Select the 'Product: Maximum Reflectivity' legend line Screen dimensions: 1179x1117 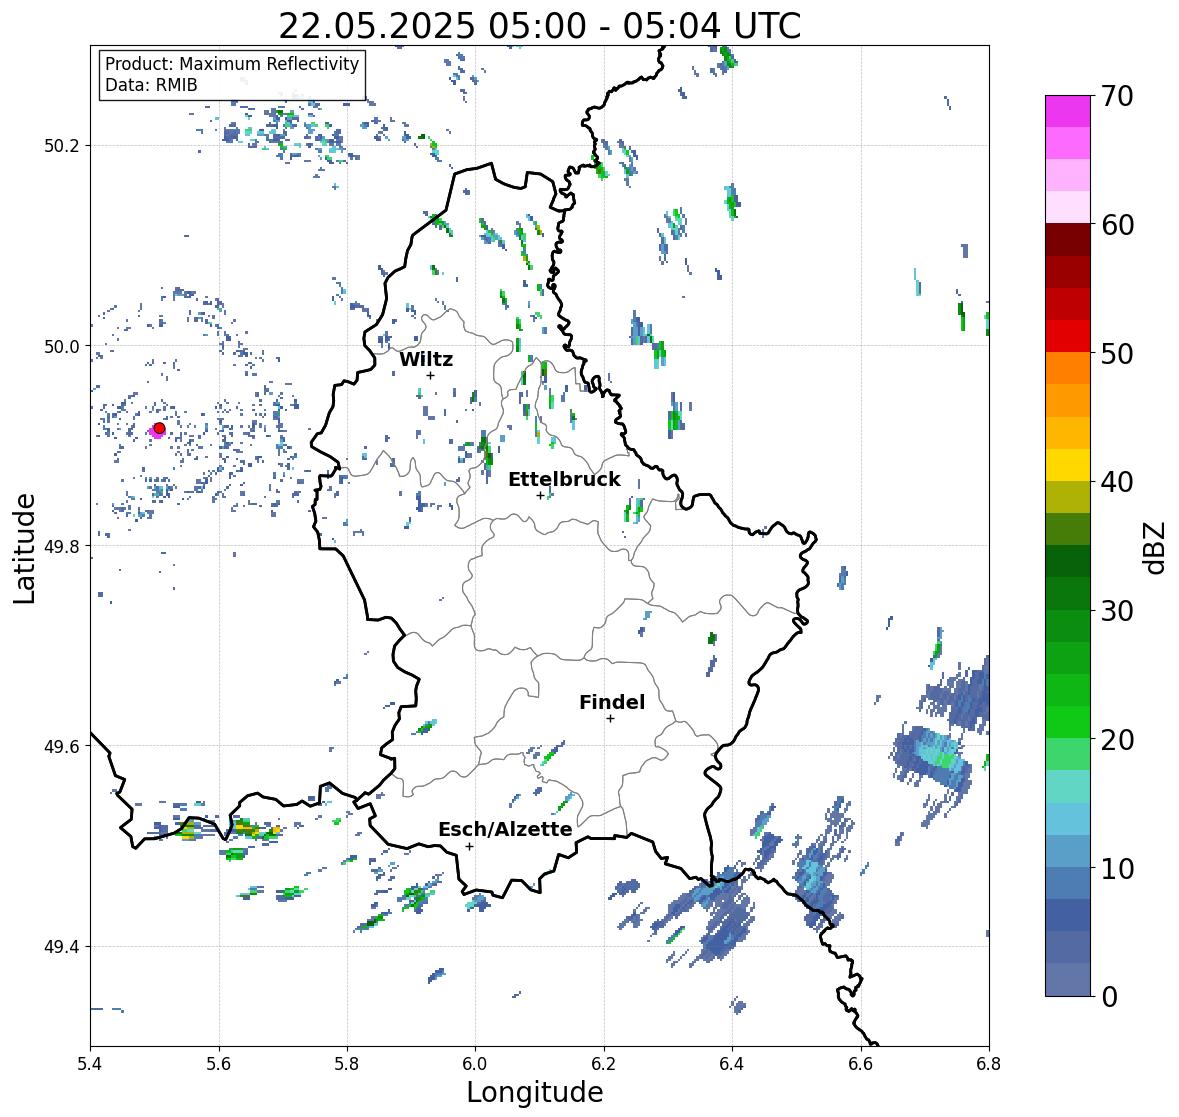pyautogui.click(x=232, y=64)
